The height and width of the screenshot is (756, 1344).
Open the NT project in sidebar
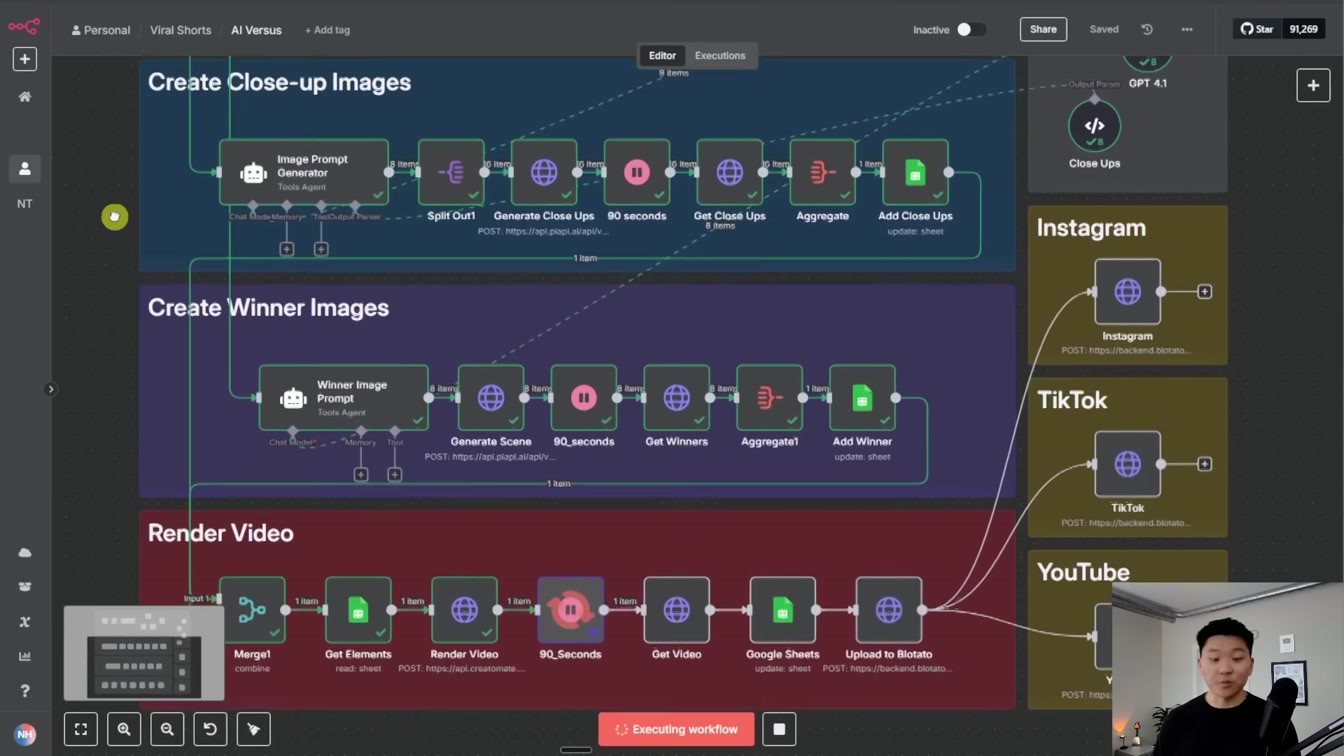[x=25, y=204]
